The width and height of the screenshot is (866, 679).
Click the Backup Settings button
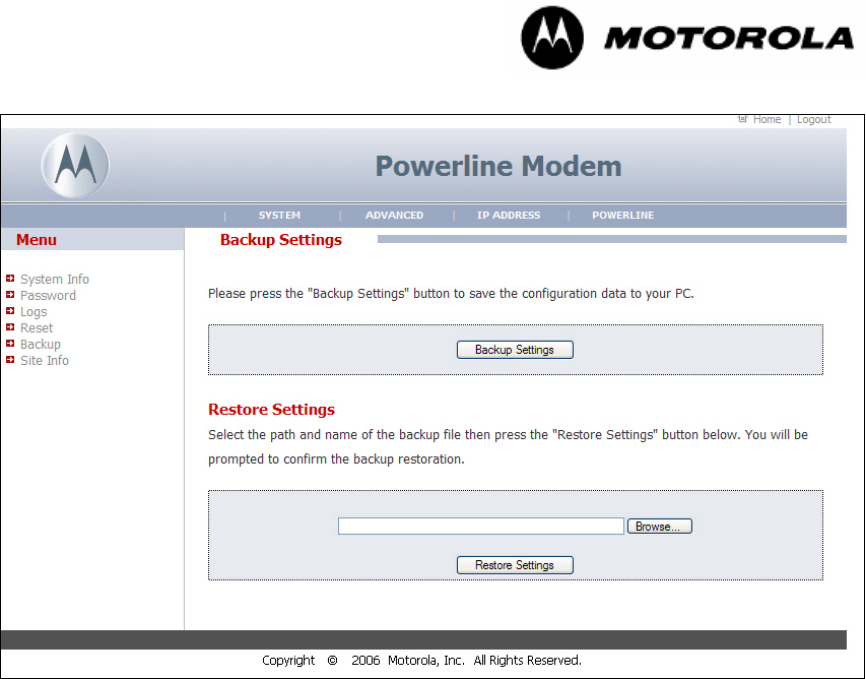515,350
